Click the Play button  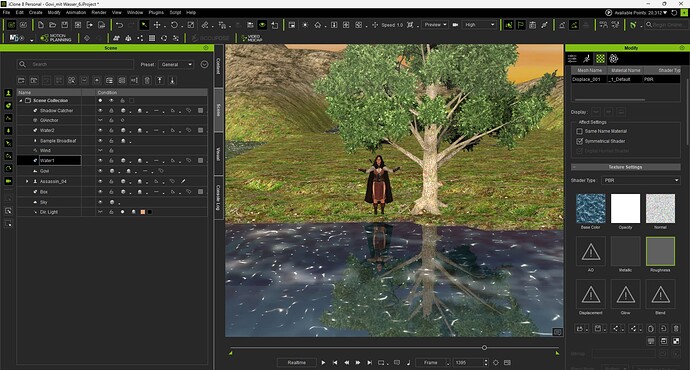tap(323, 363)
